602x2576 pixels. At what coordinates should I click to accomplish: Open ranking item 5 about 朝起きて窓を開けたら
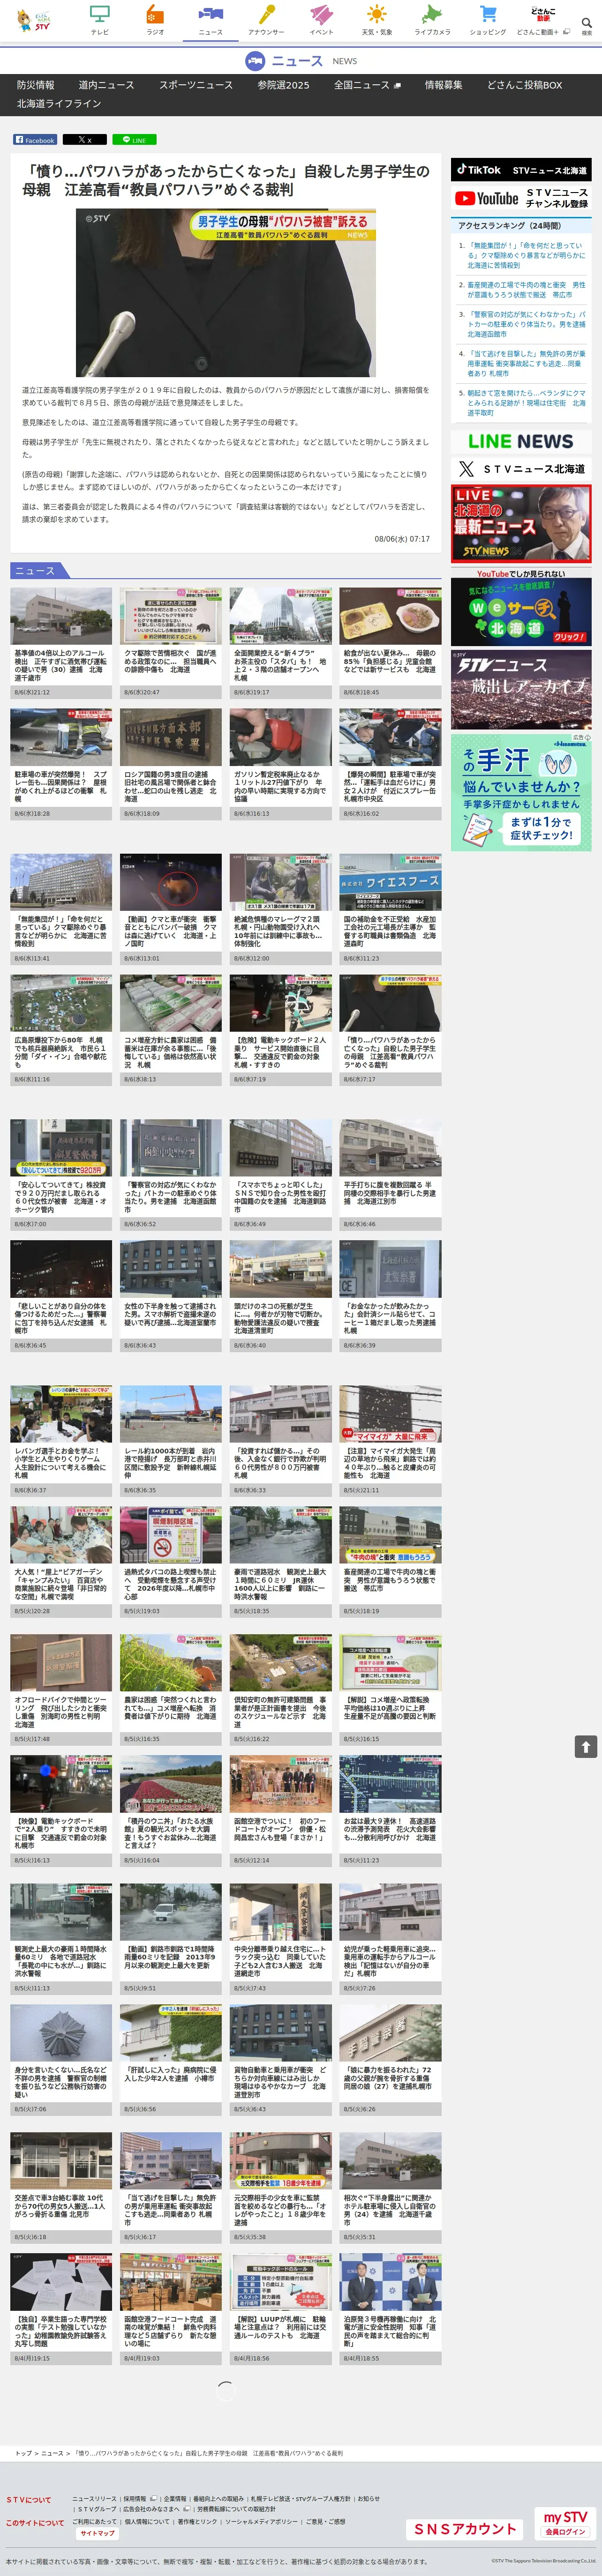pos(527,402)
